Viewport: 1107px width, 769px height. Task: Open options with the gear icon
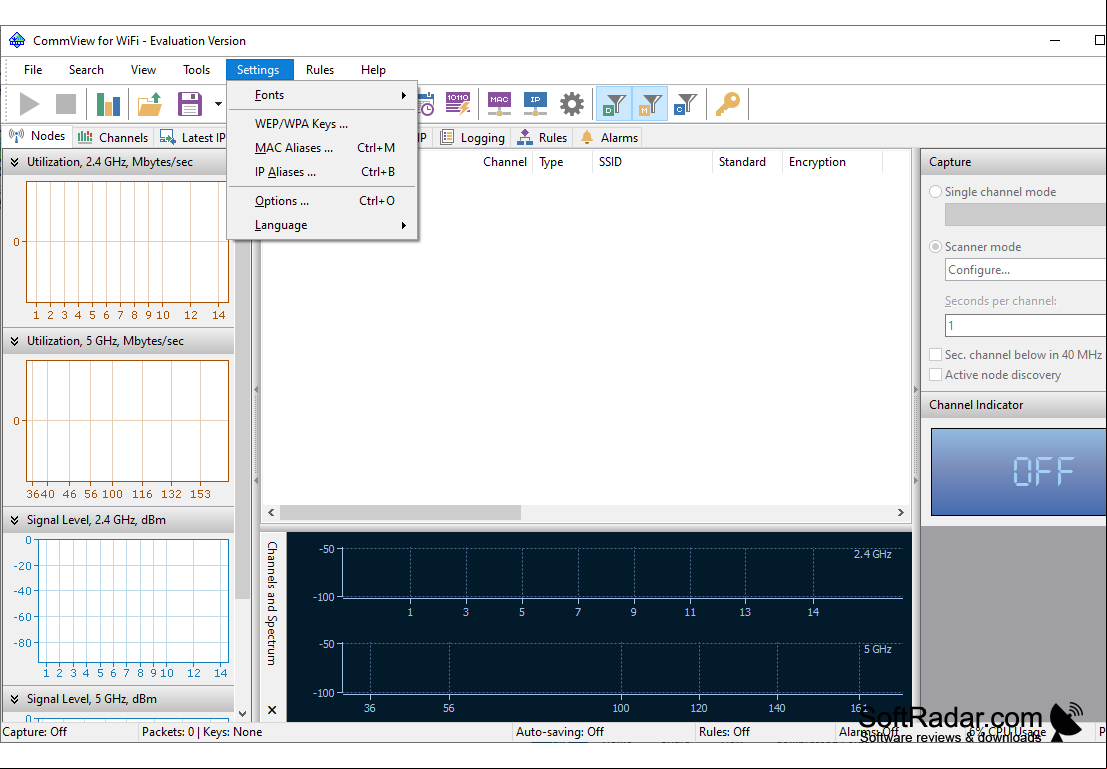572,105
